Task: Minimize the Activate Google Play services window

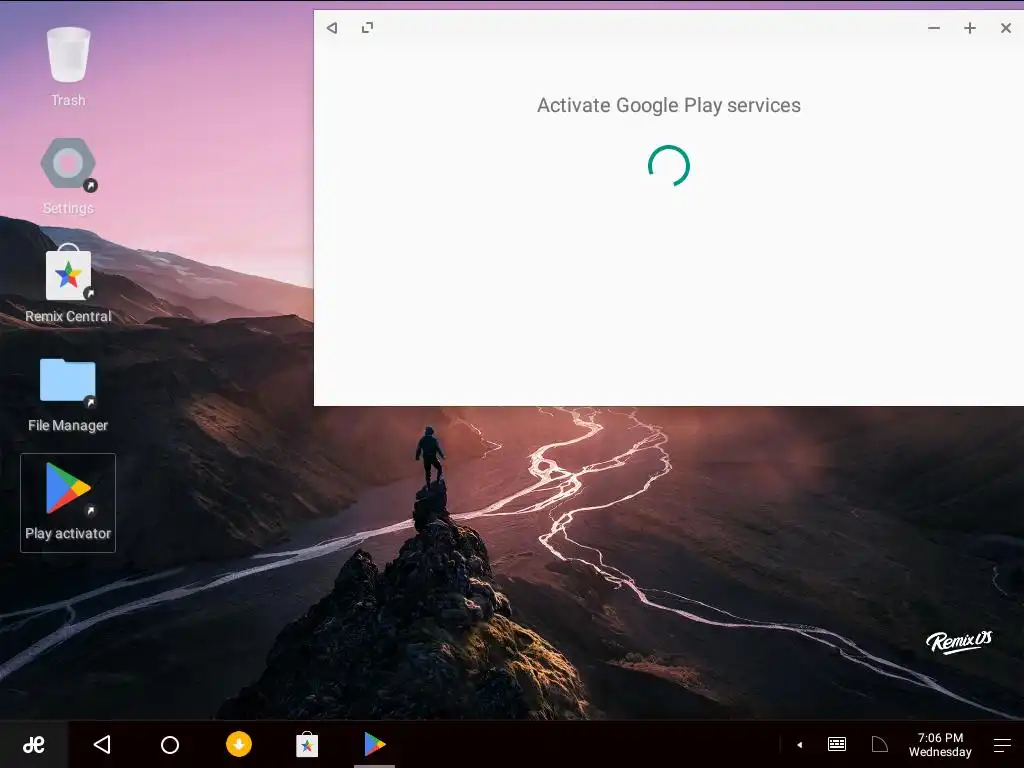Action: [x=934, y=28]
